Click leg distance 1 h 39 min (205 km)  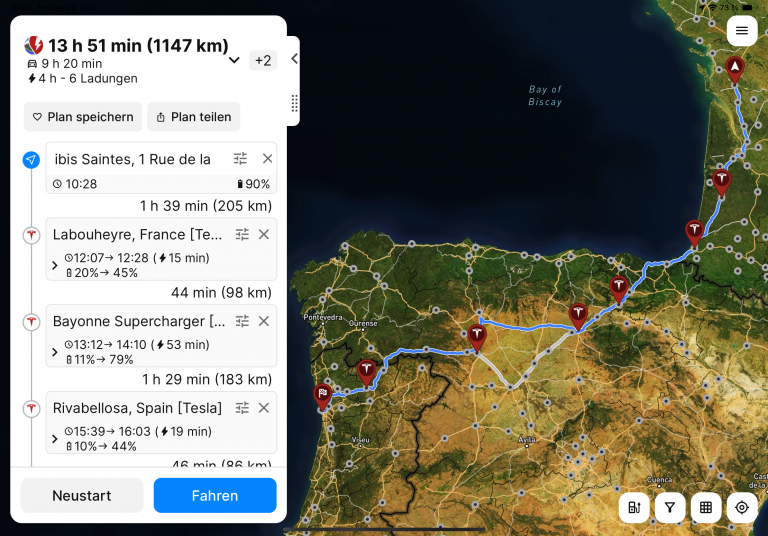click(206, 206)
